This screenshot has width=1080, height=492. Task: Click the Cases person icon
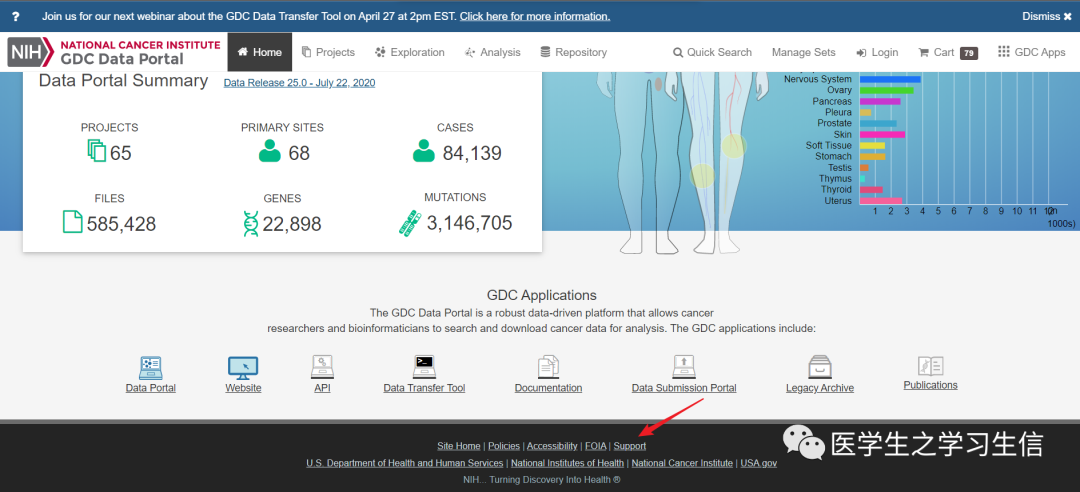point(424,151)
